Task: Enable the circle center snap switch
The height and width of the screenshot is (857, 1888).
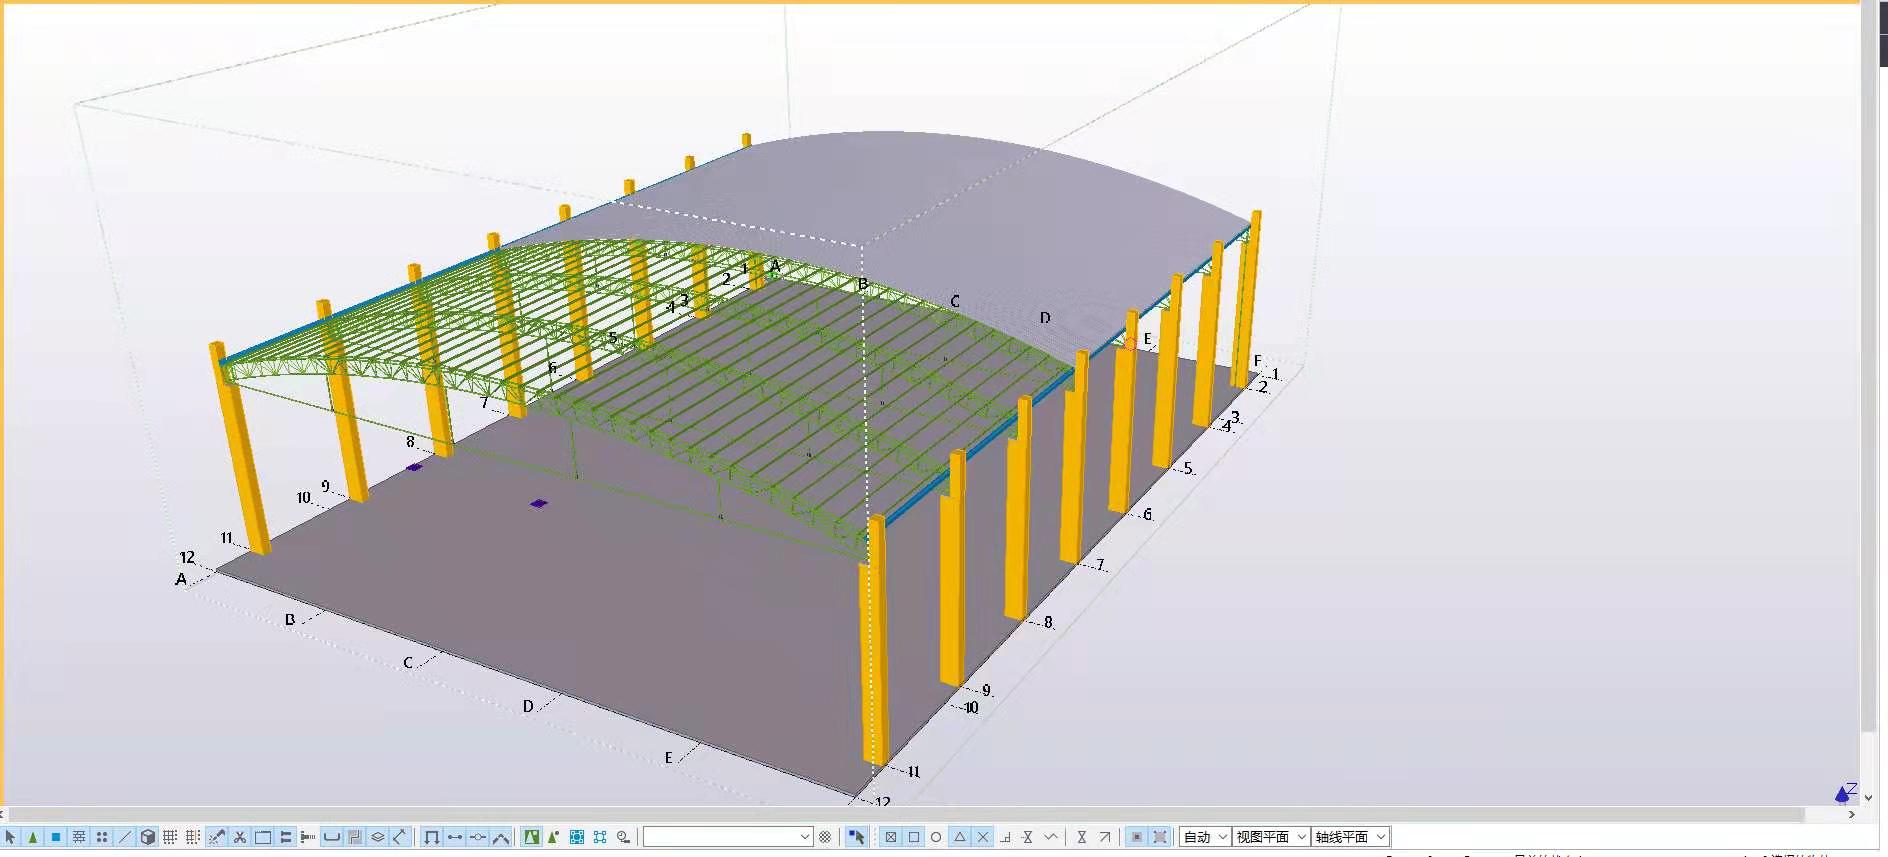Action: click(x=936, y=837)
